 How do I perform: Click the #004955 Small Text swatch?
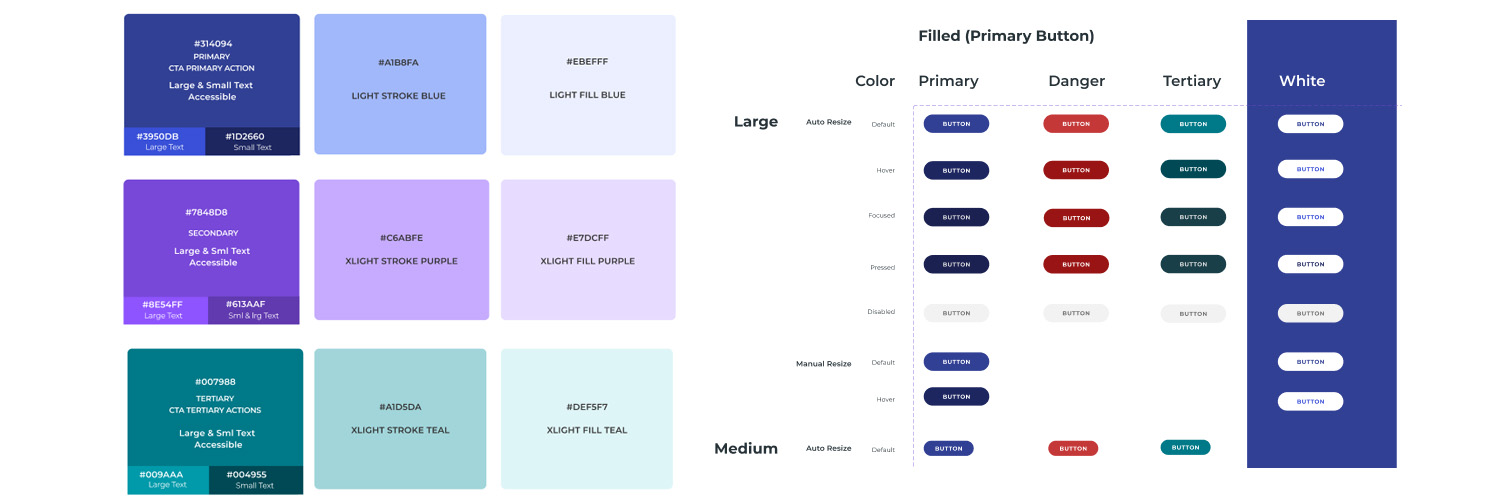(x=255, y=480)
